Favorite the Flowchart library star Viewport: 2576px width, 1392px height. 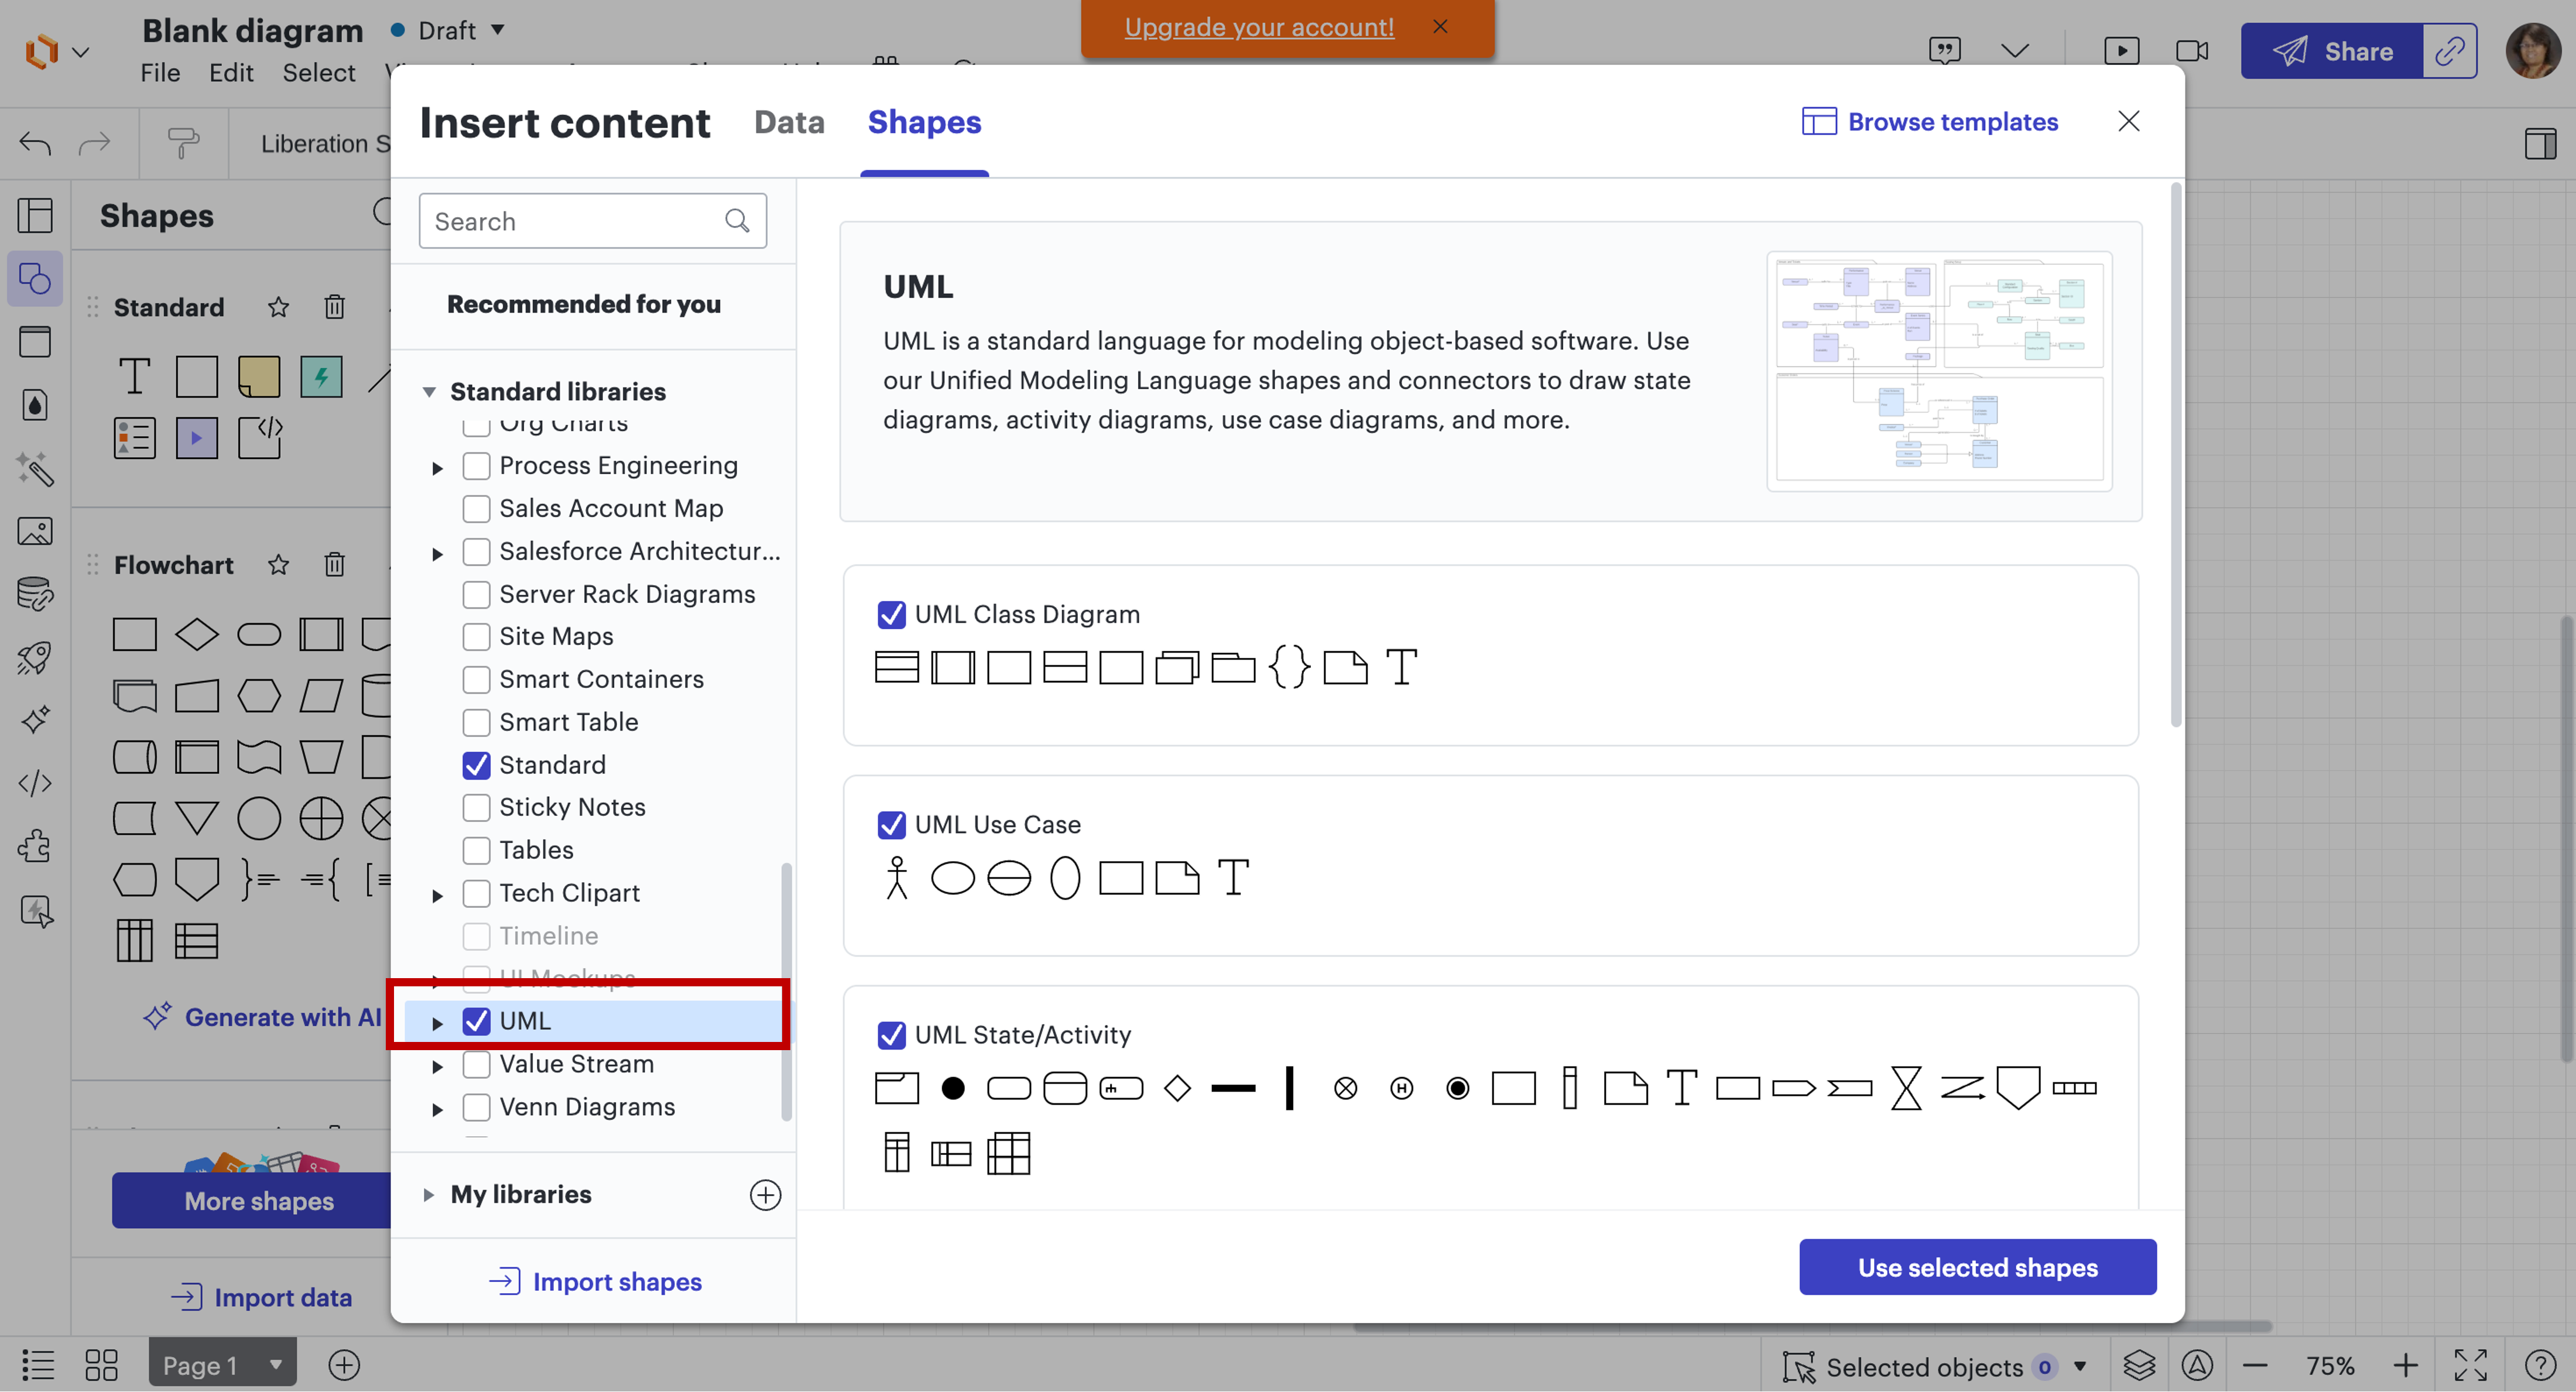tap(278, 565)
